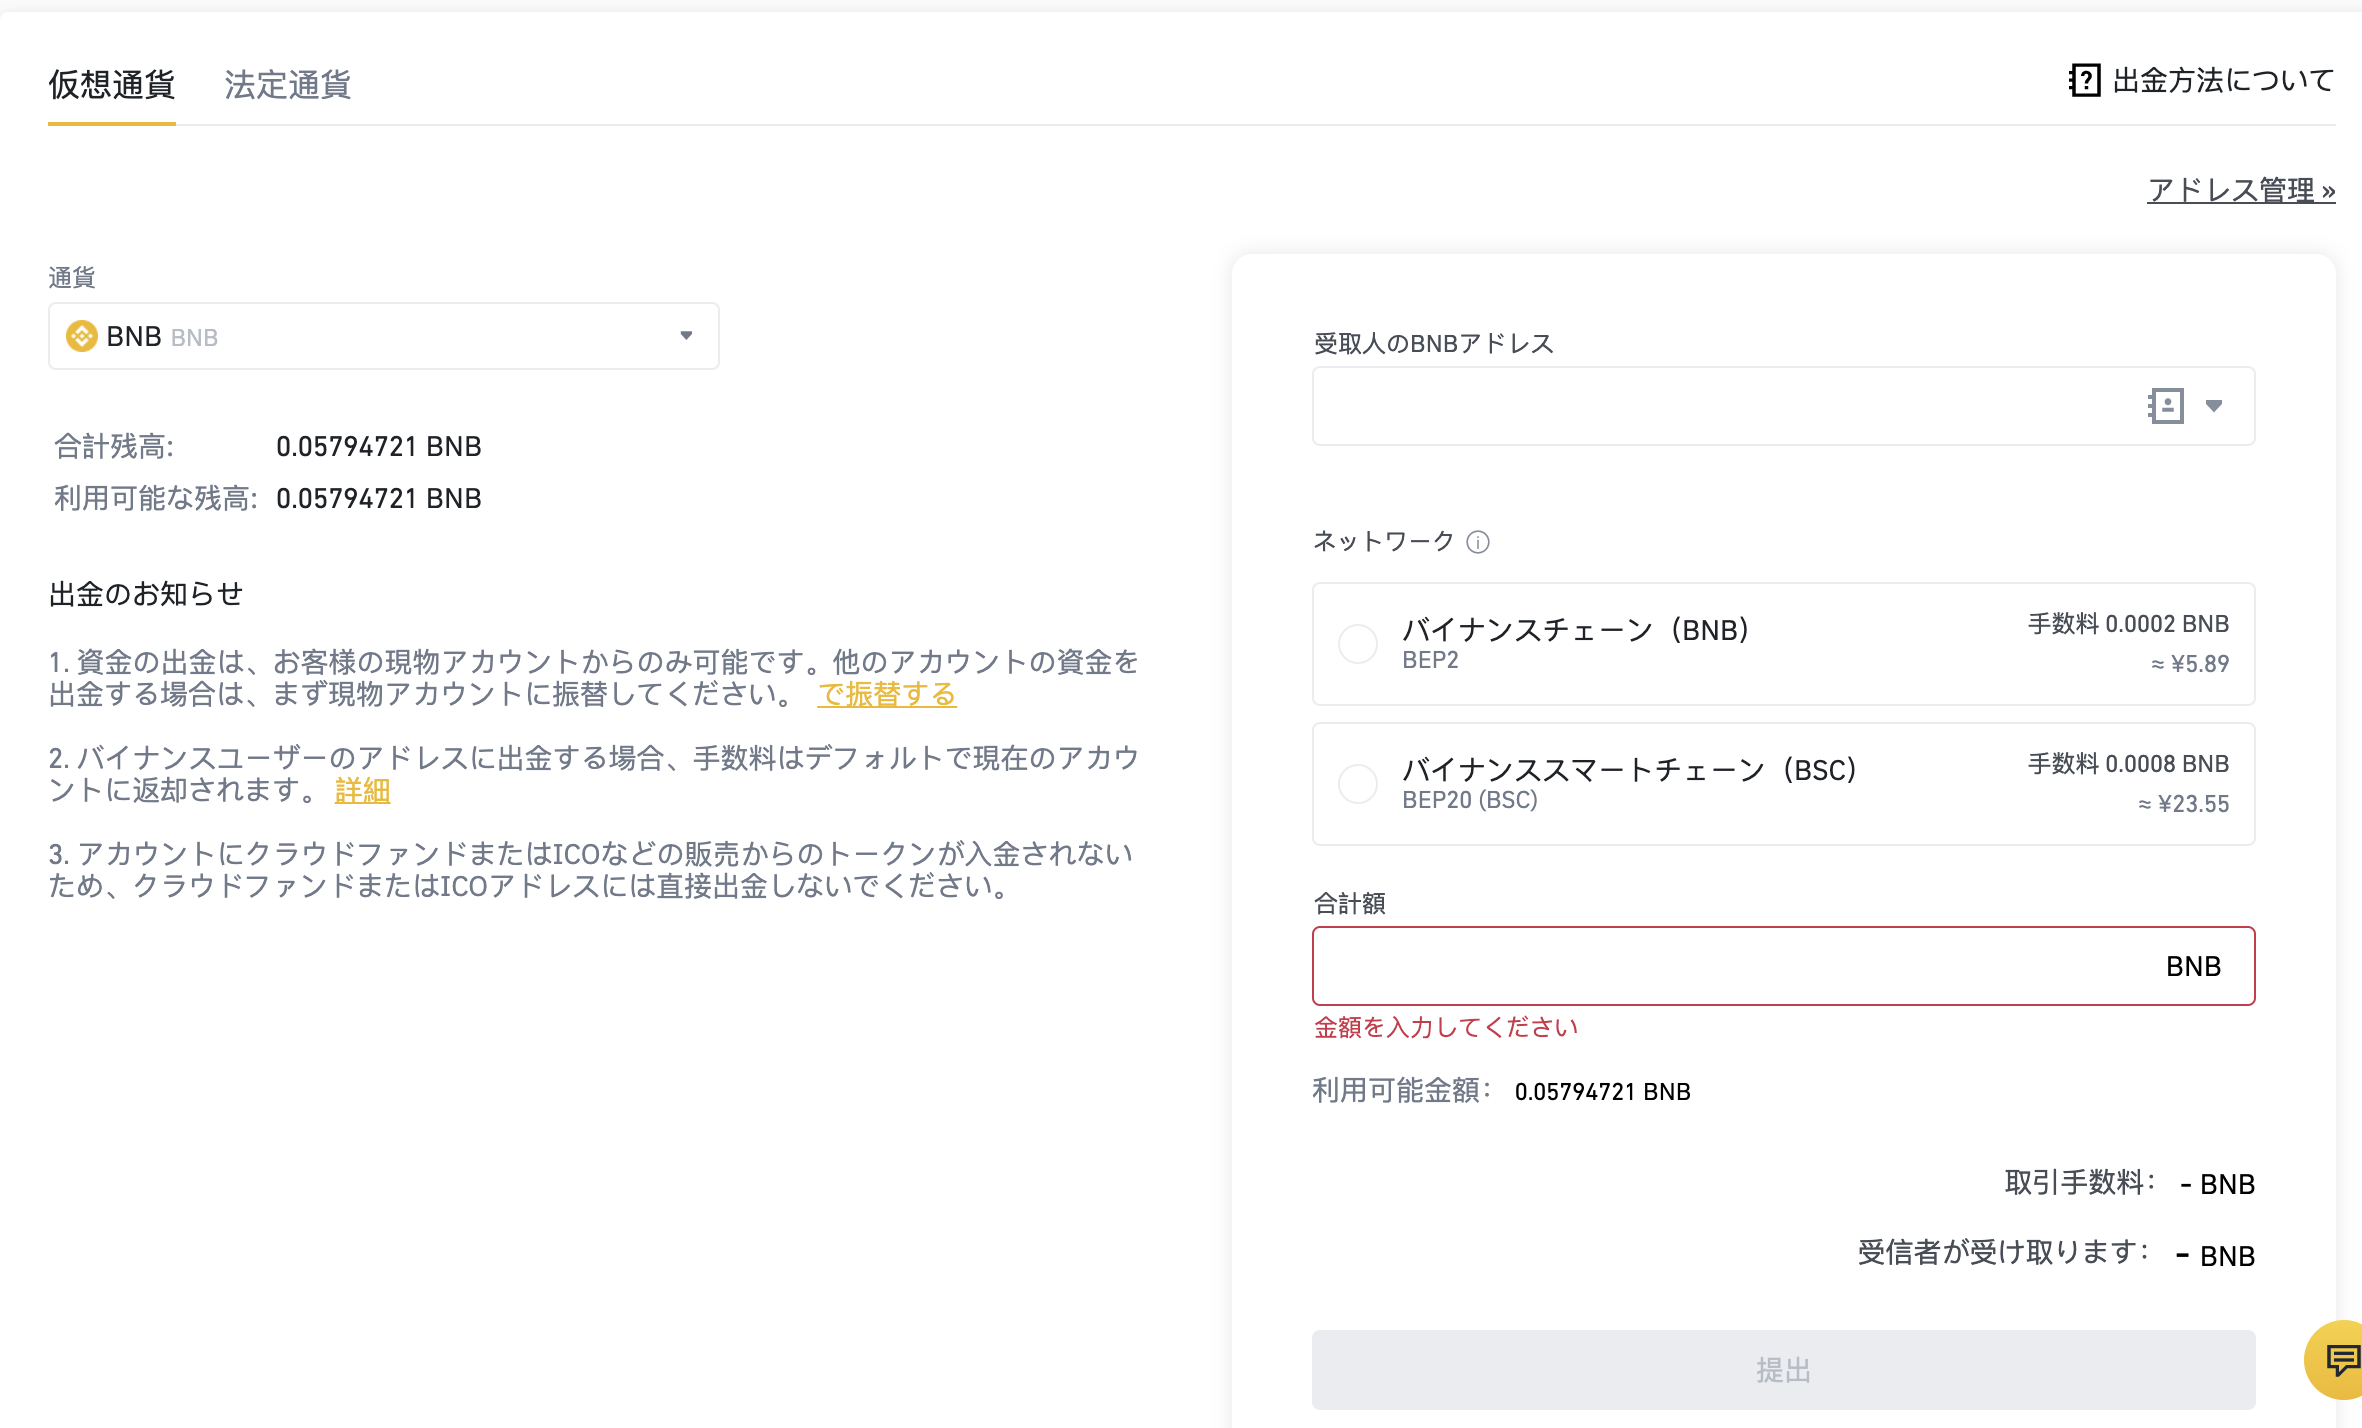Switch to the 法定通貨 tab

click(288, 84)
